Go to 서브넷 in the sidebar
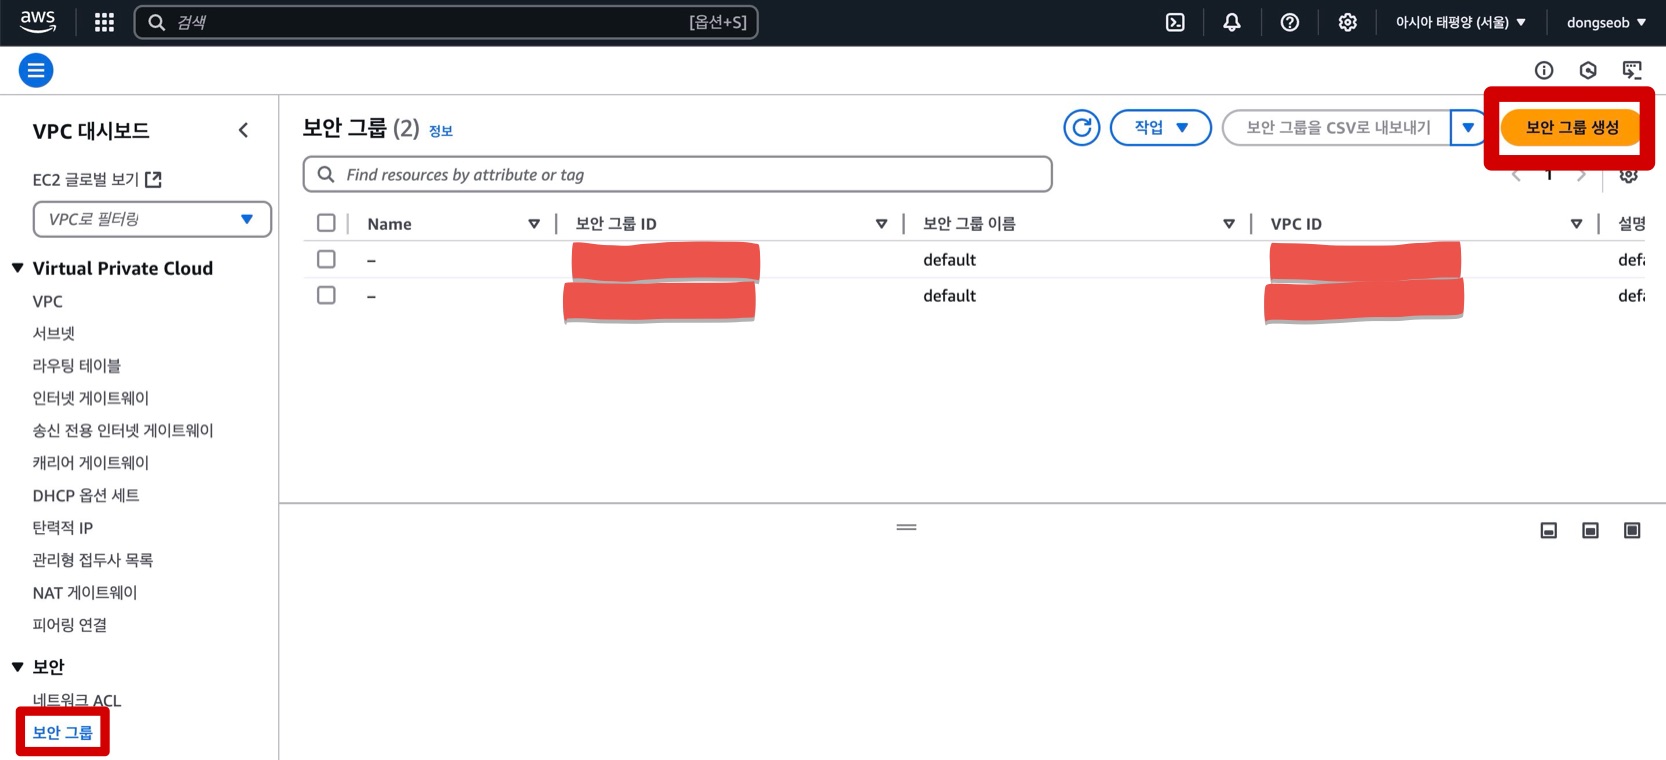 [x=54, y=333]
